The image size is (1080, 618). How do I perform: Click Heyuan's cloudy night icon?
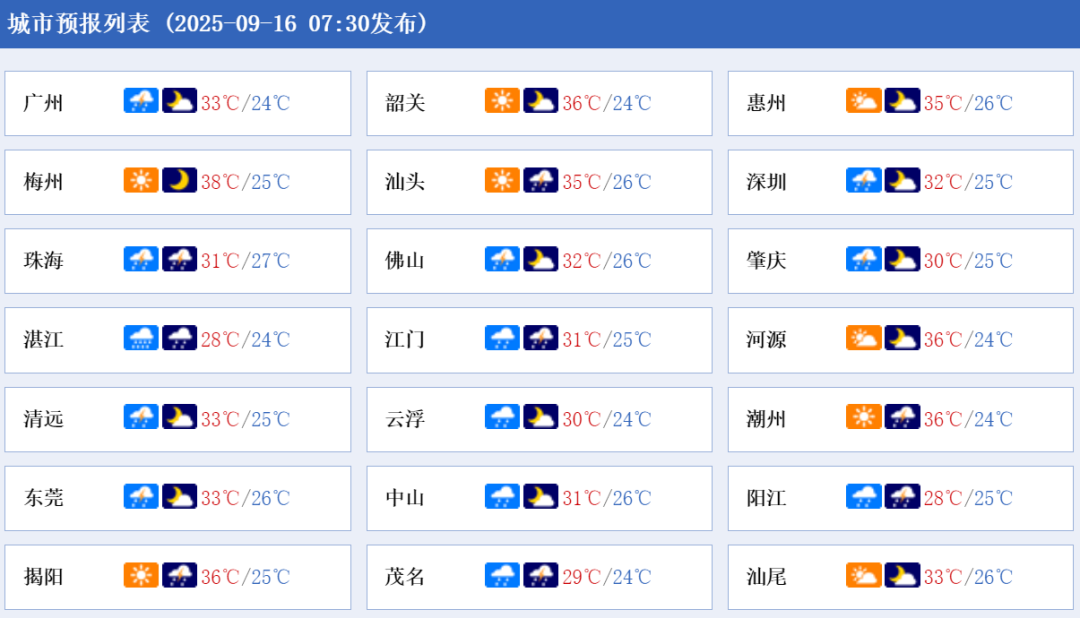pos(902,338)
